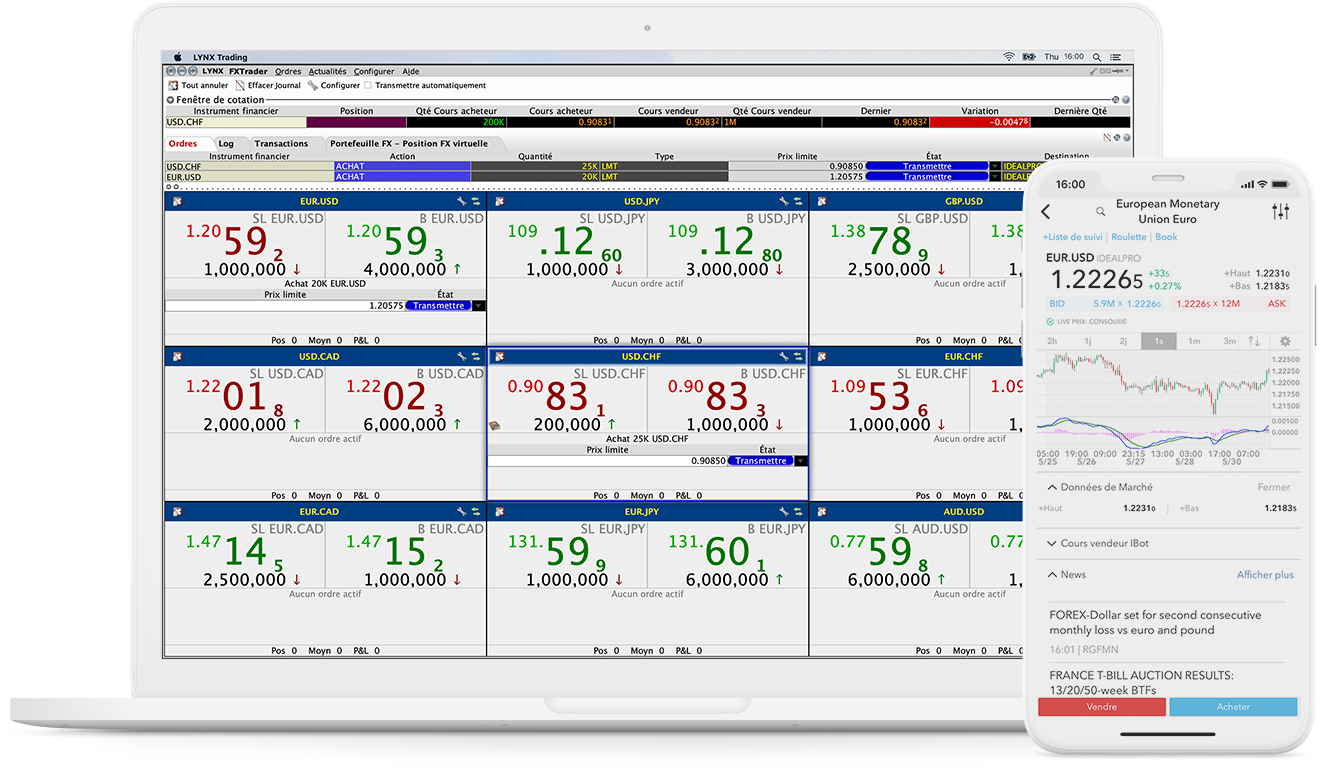The image size is (1328, 768).
Task: Click the swap arrows icon on USD.CAD cell
Action: click(x=476, y=356)
